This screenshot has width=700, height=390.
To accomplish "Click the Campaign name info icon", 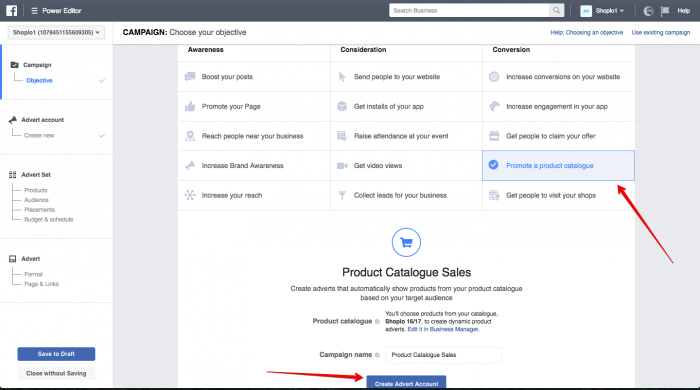I will tap(377, 355).
